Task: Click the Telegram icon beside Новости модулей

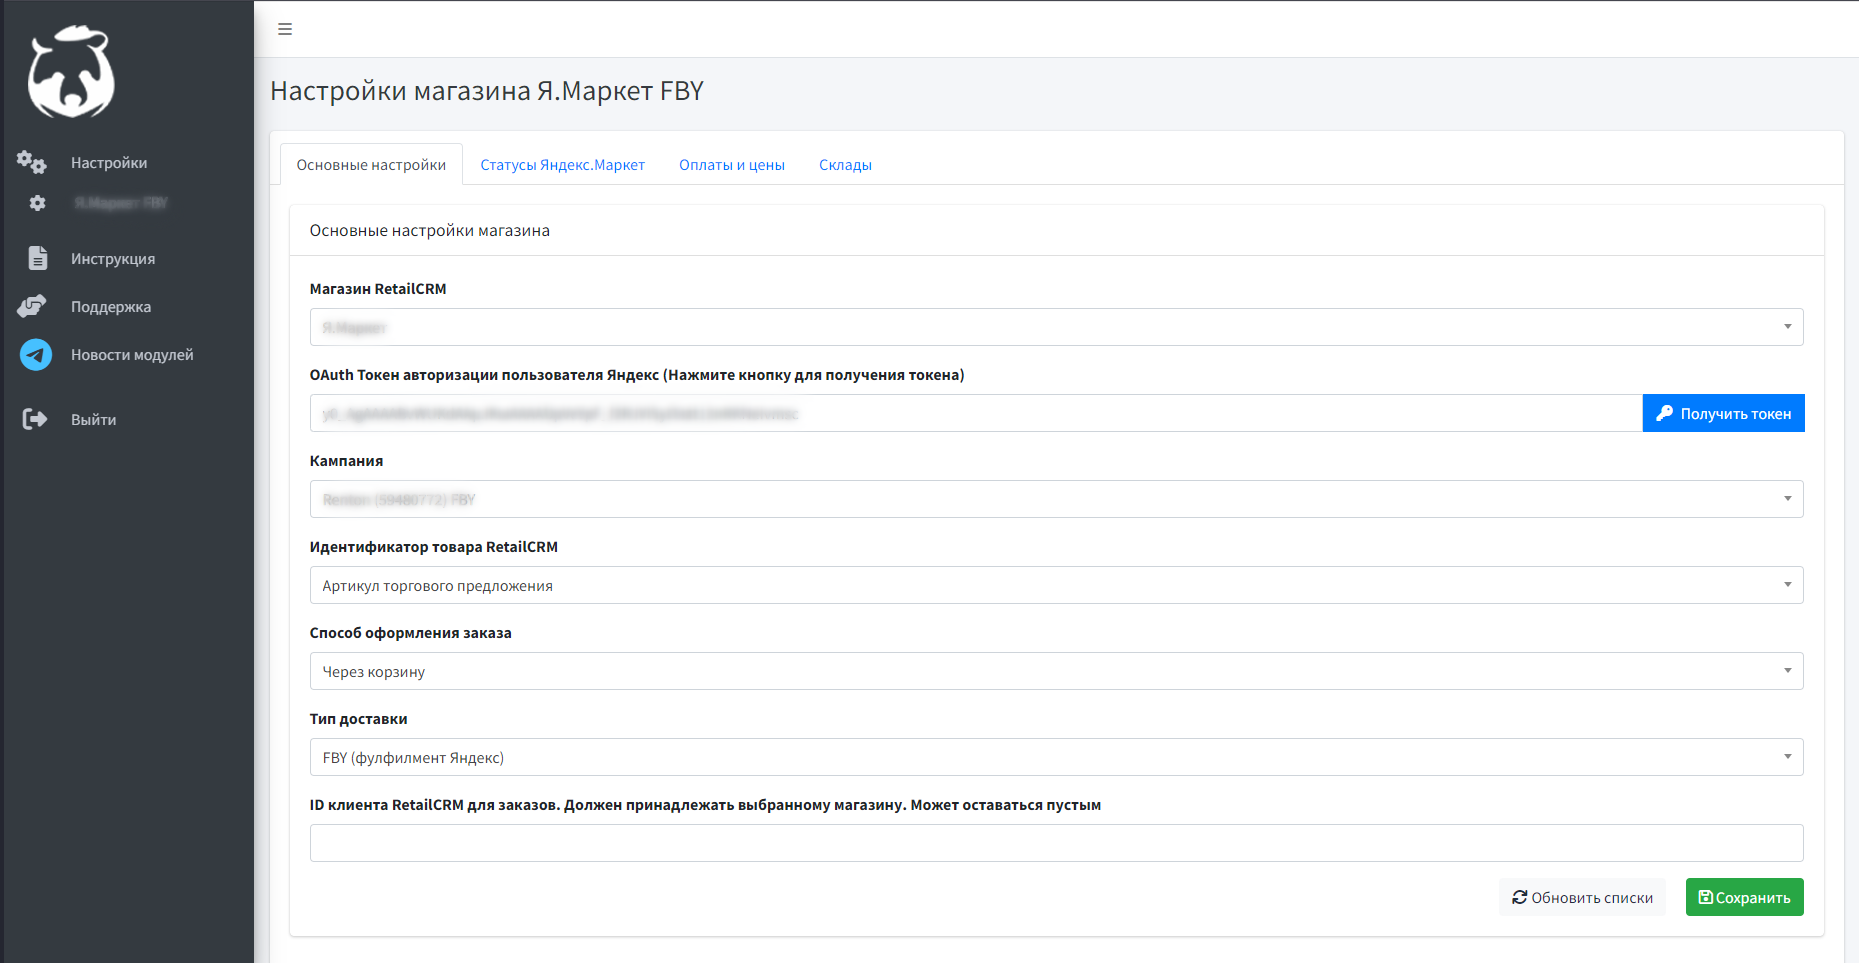Action: 36,354
